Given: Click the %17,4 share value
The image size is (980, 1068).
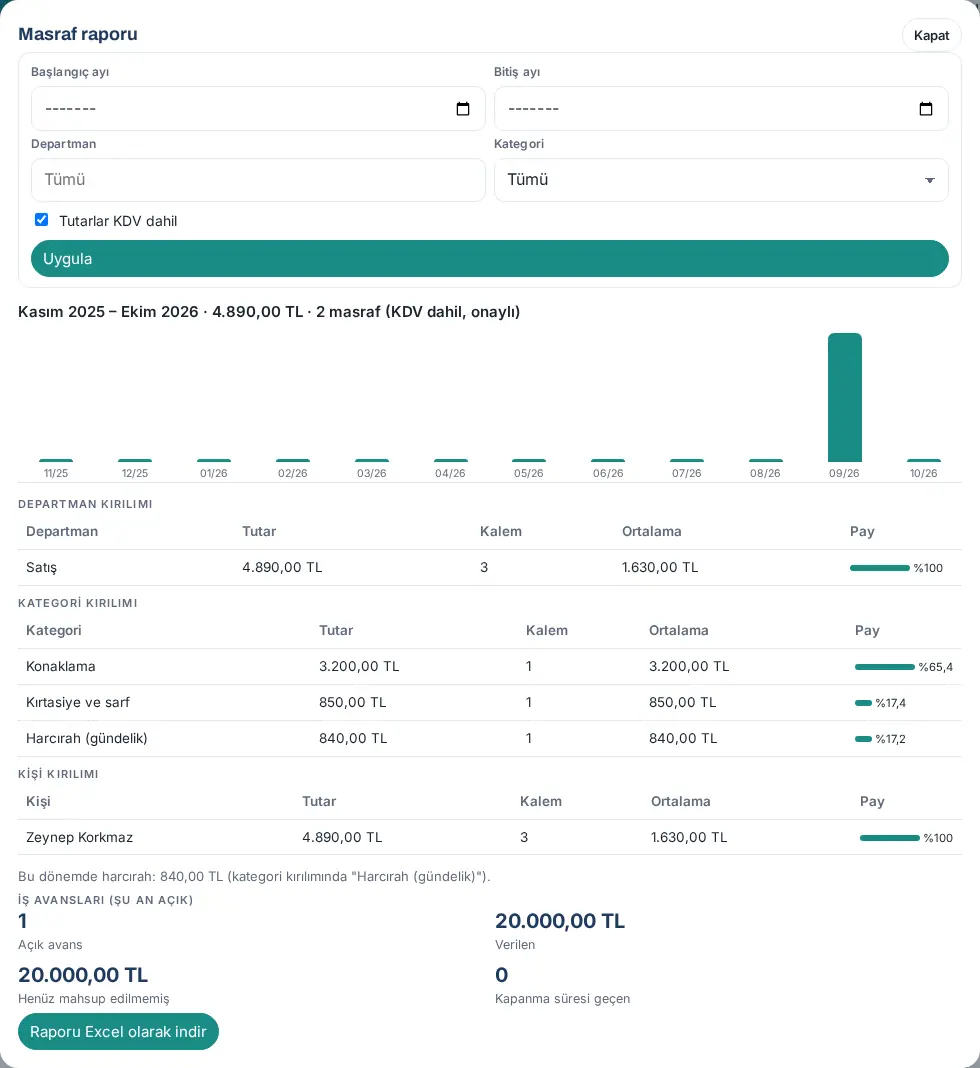Looking at the screenshot, I should coord(891,704).
